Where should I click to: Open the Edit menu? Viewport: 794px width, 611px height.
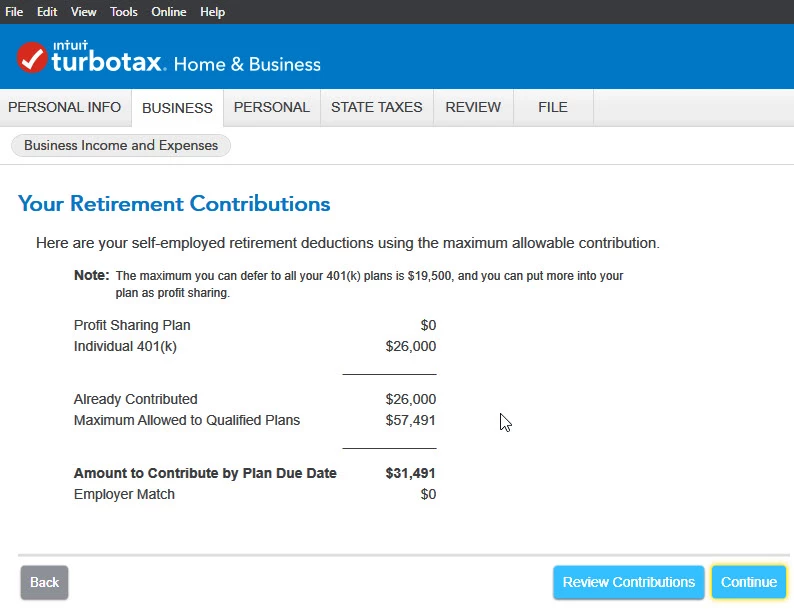(x=47, y=12)
